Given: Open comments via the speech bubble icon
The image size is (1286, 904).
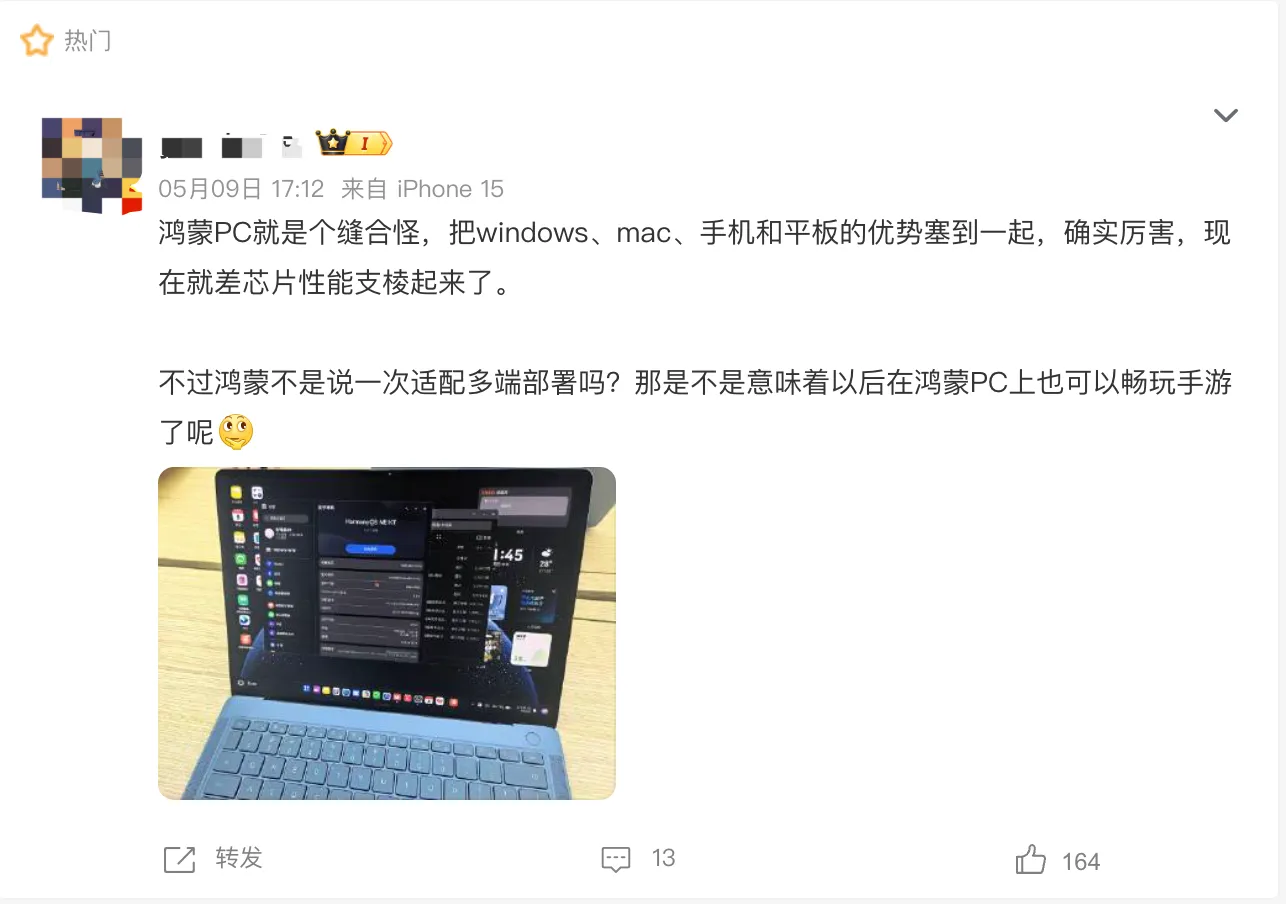Looking at the screenshot, I should [x=616, y=859].
